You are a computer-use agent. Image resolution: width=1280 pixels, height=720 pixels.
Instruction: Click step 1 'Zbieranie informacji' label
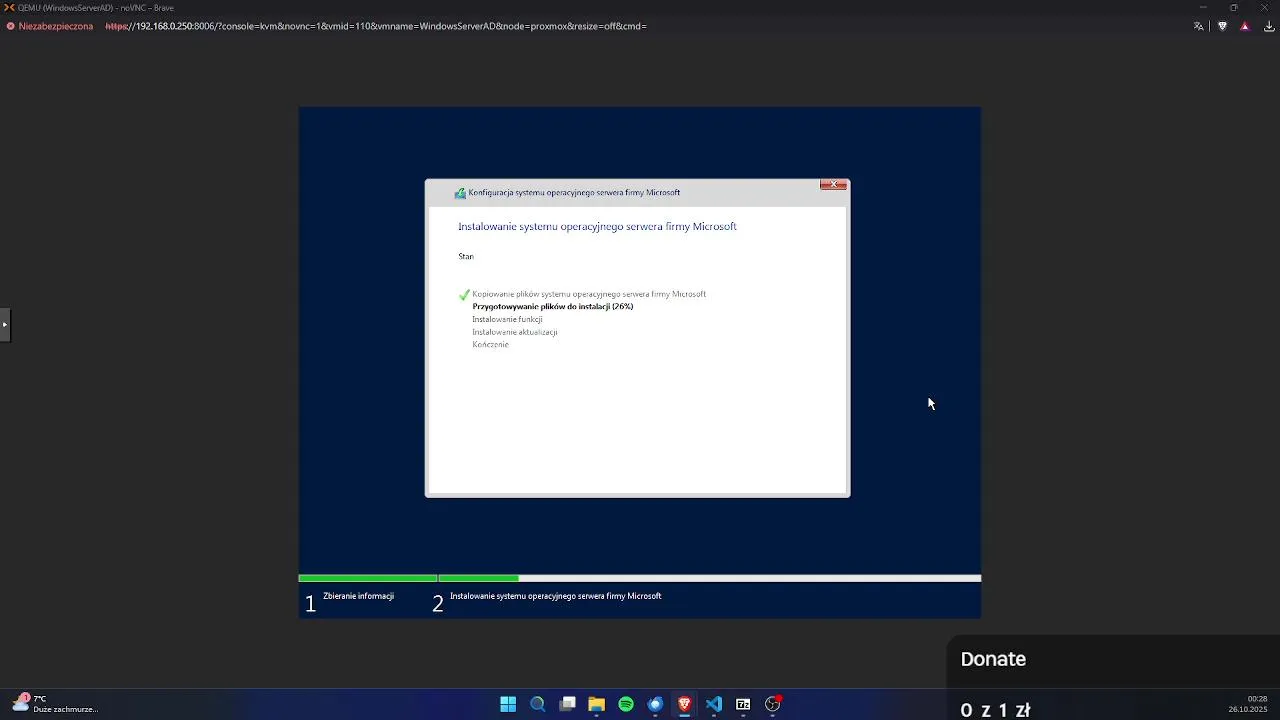[358, 596]
